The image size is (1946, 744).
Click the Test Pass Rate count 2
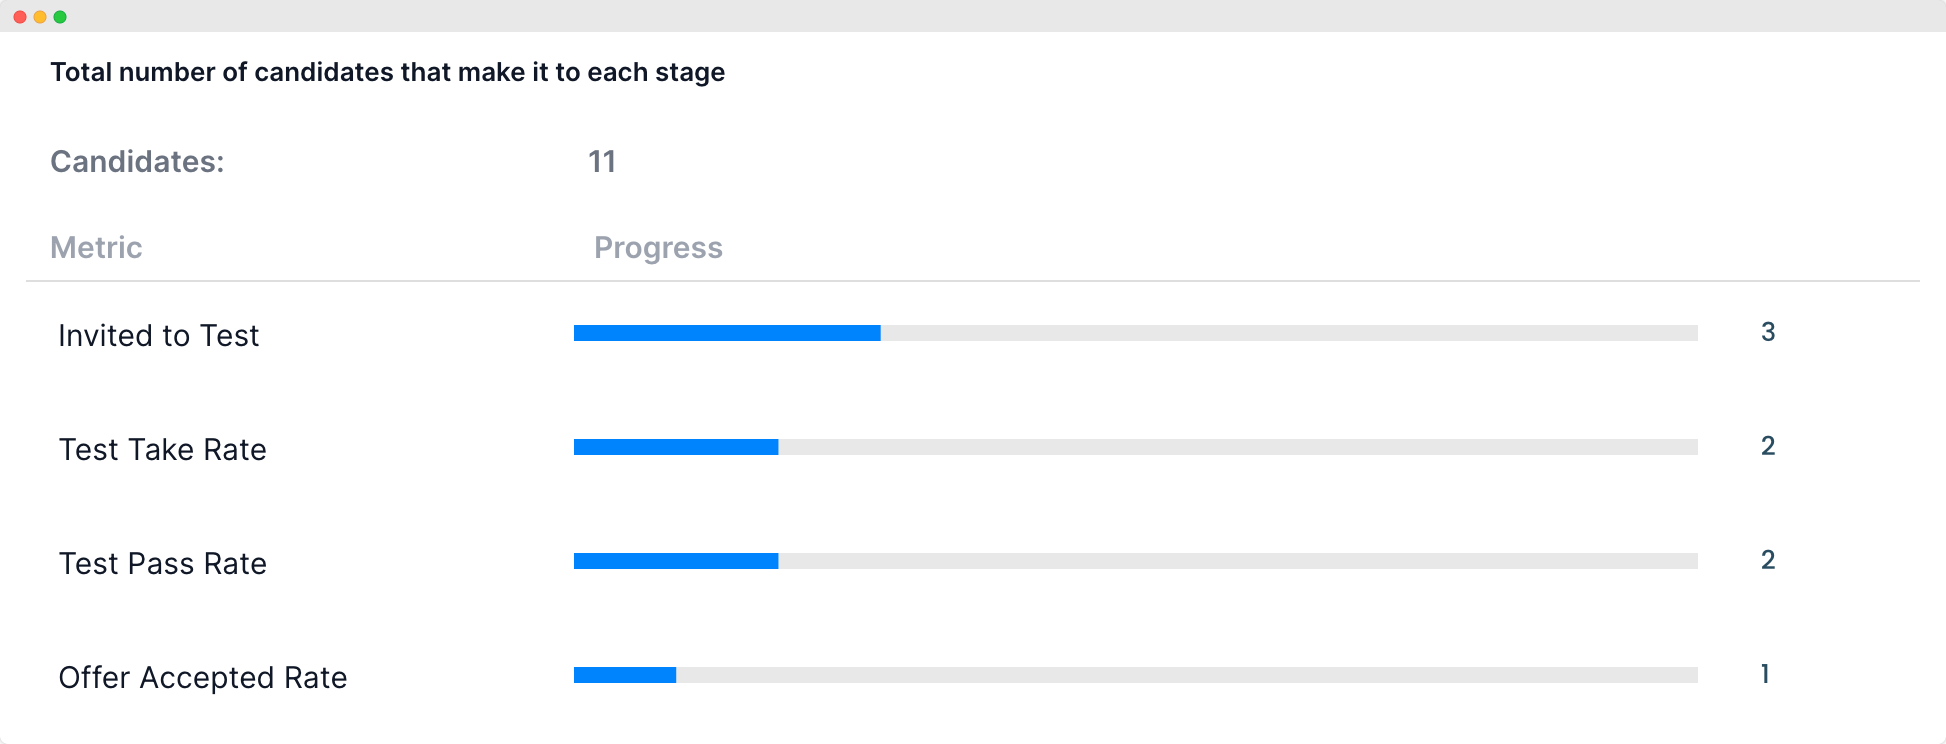tap(1768, 560)
